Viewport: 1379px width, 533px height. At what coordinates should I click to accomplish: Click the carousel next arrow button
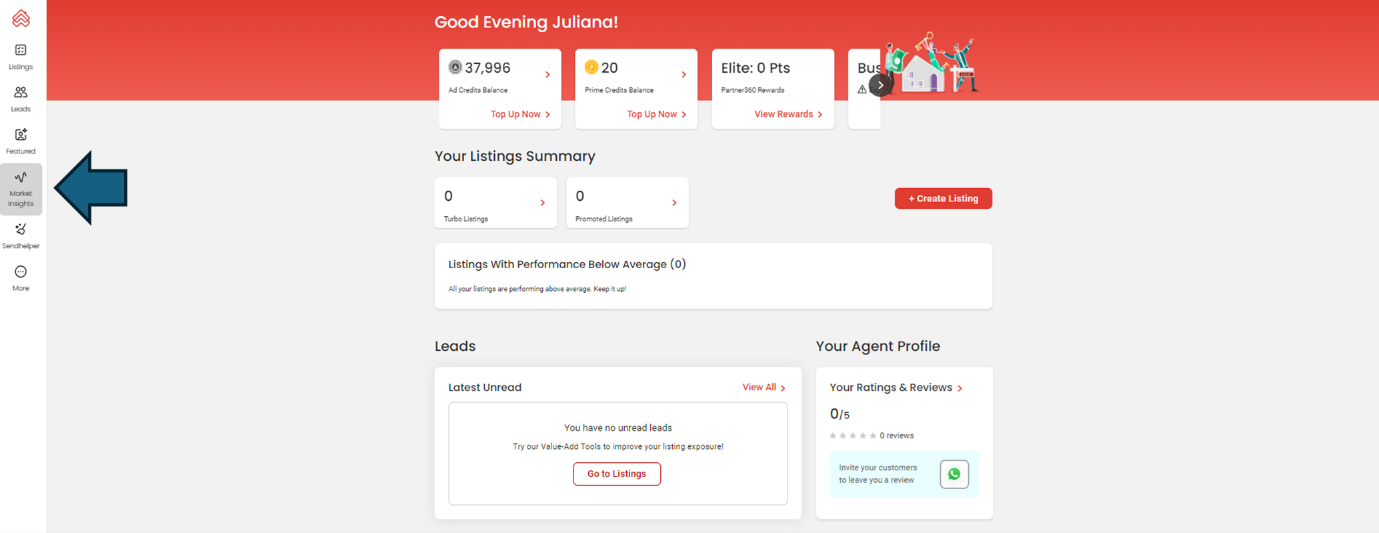[880, 85]
